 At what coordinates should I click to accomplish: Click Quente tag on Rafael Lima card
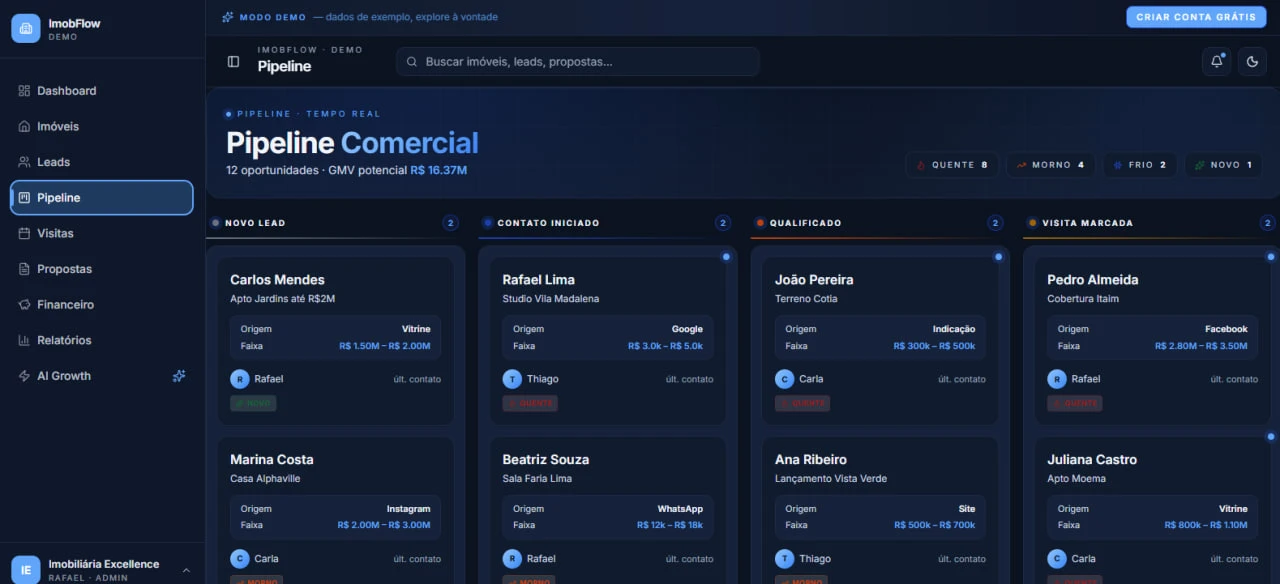click(x=530, y=404)
